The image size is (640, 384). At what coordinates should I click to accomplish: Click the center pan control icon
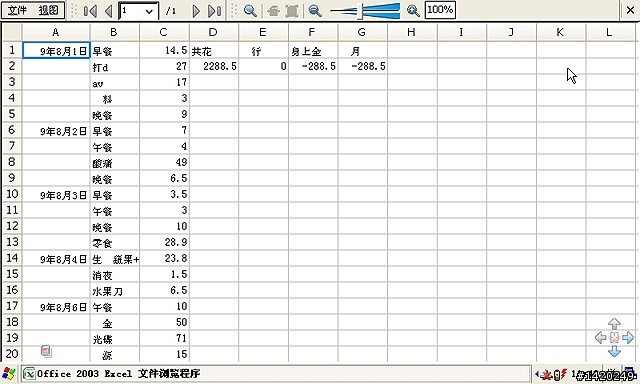614,337
